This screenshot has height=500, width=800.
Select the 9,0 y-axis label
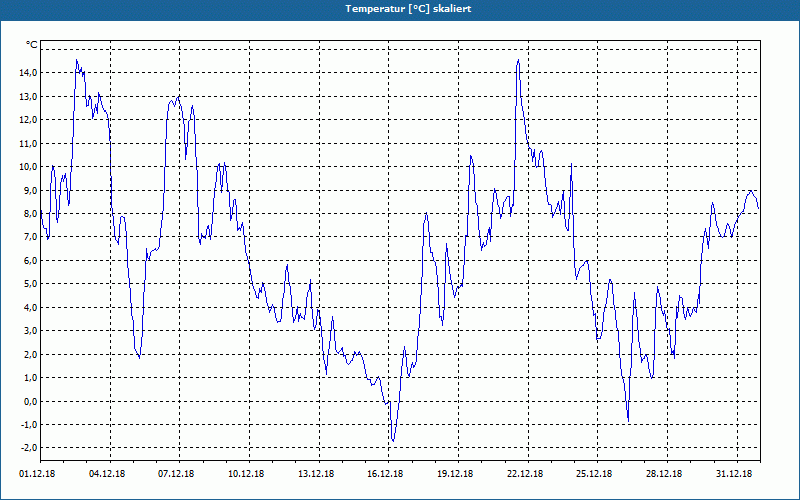[x=30, y=190]
